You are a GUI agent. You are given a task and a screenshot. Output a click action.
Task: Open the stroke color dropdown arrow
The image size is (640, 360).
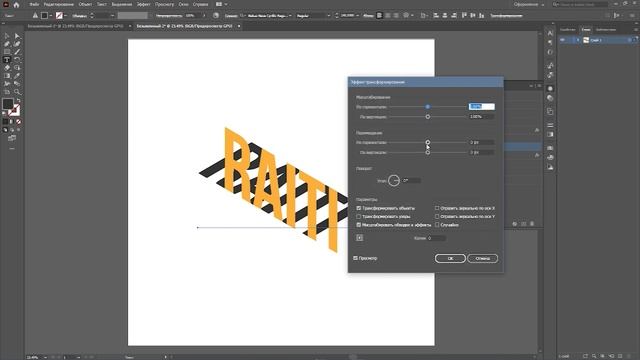[65, 16]
